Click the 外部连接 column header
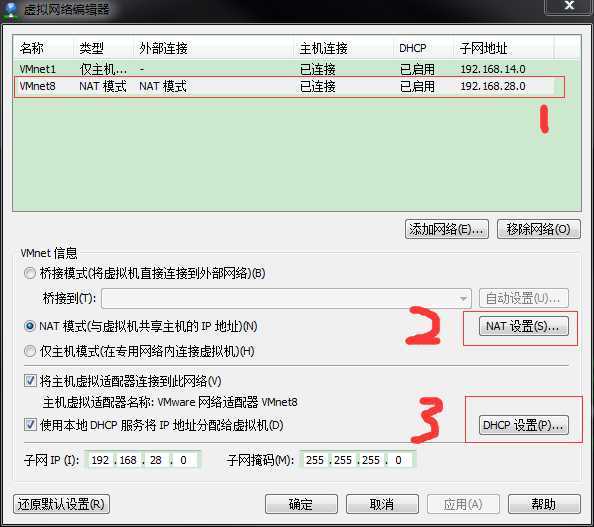Viewport: 594px width, 527px height. [x=213, y=48]
